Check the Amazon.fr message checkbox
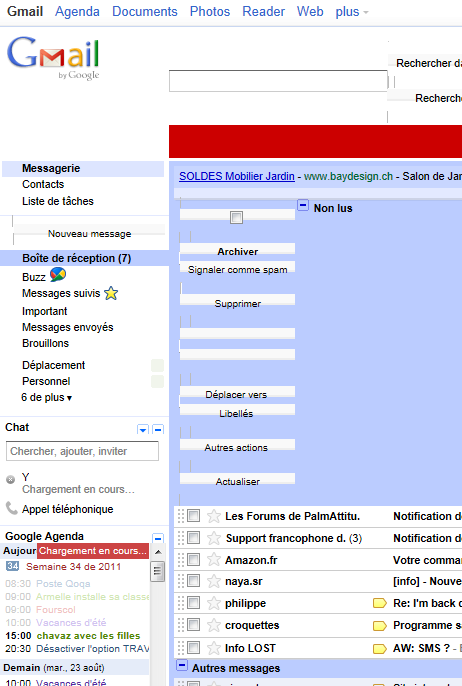This screenshot has height=686, width=462. (x=193, y=559)
